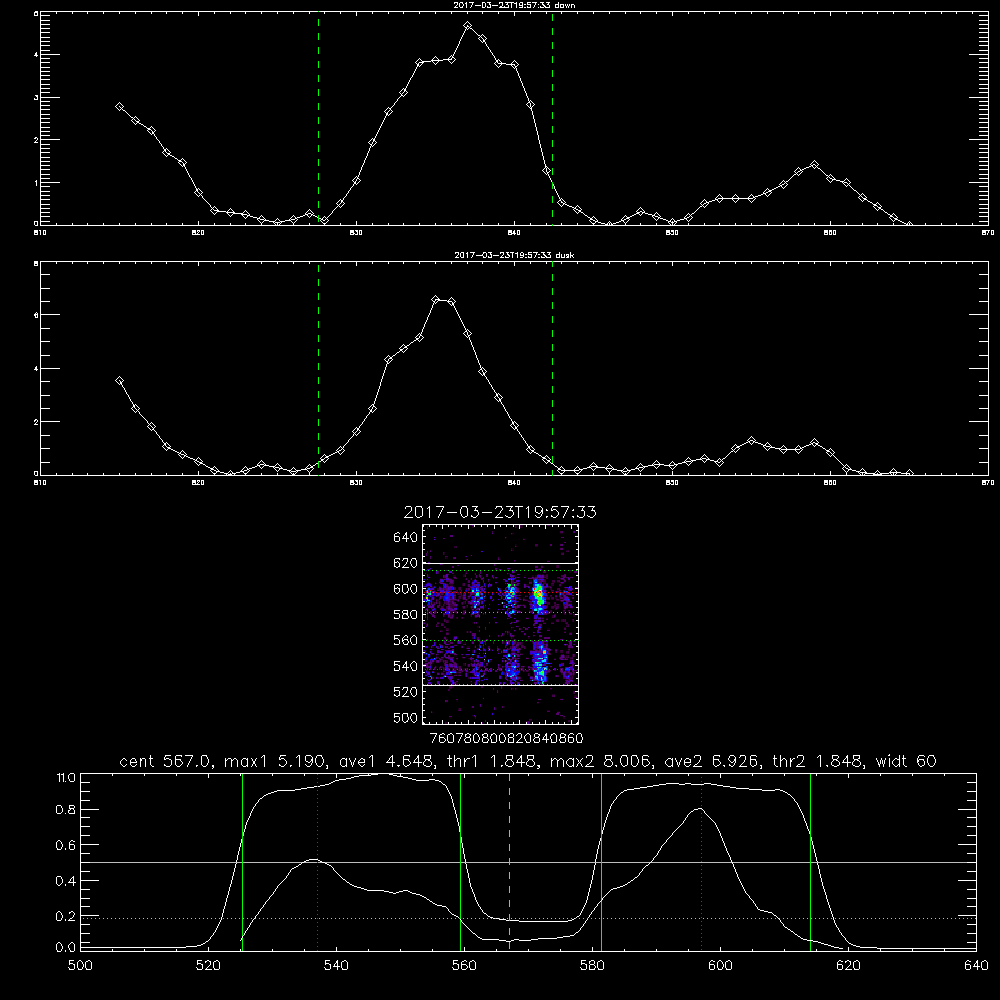Click the secondary peak marker near 859 in dawn plot

coord(814,165)
